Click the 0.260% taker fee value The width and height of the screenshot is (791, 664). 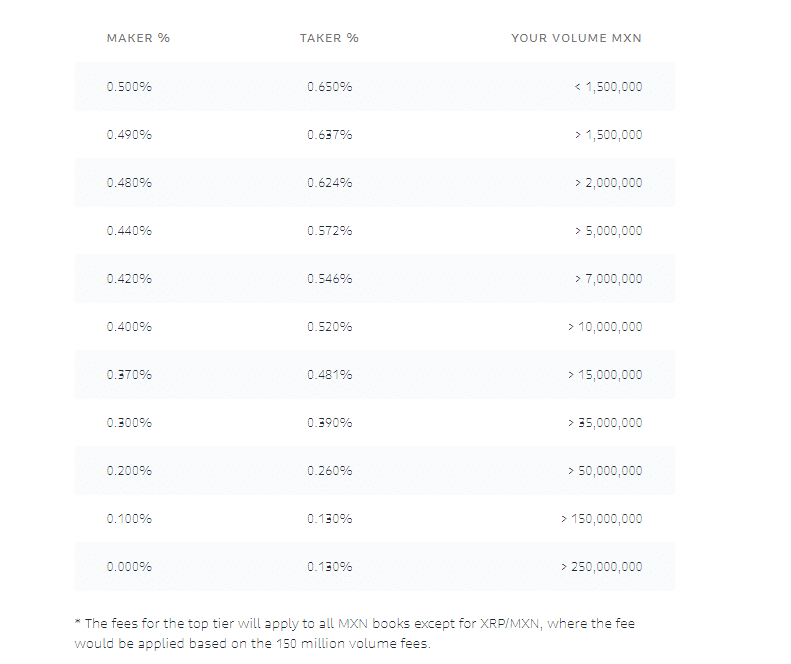(329, 471)
